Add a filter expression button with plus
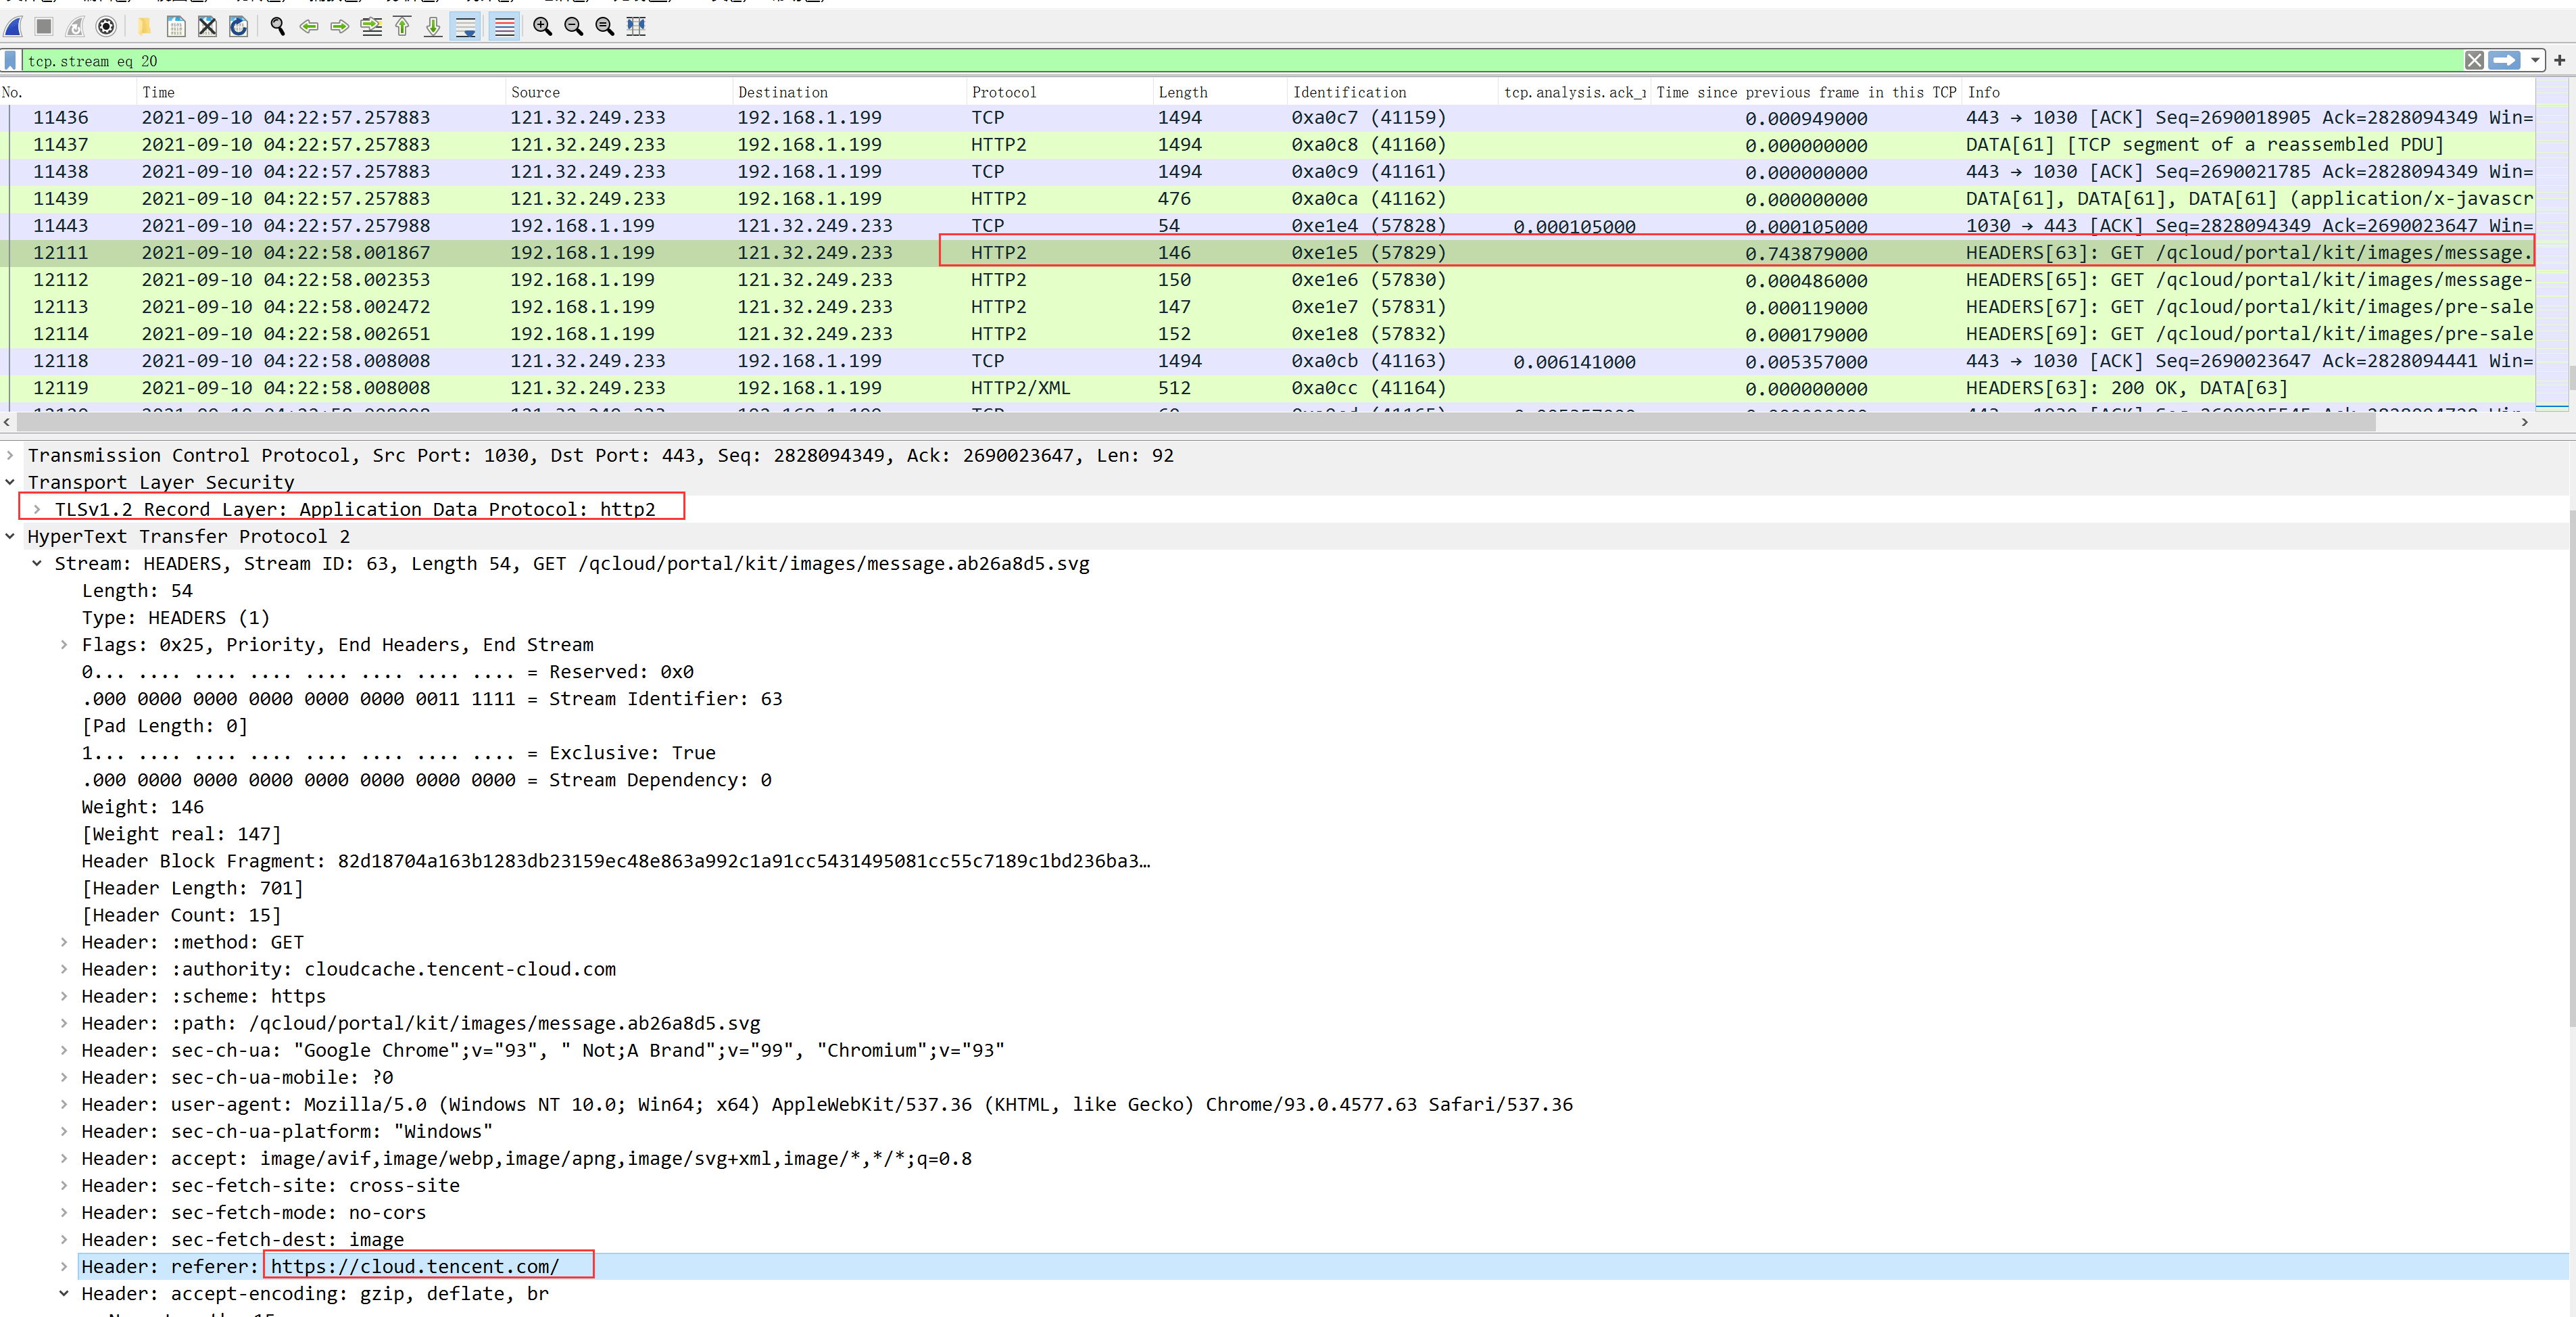The image size is (2576, 1317). (2559, 61)
